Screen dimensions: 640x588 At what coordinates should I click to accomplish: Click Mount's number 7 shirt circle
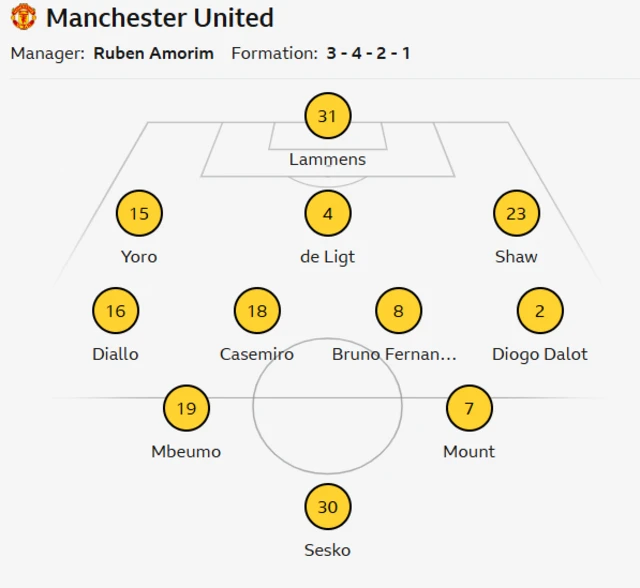[x=469, y=408]
